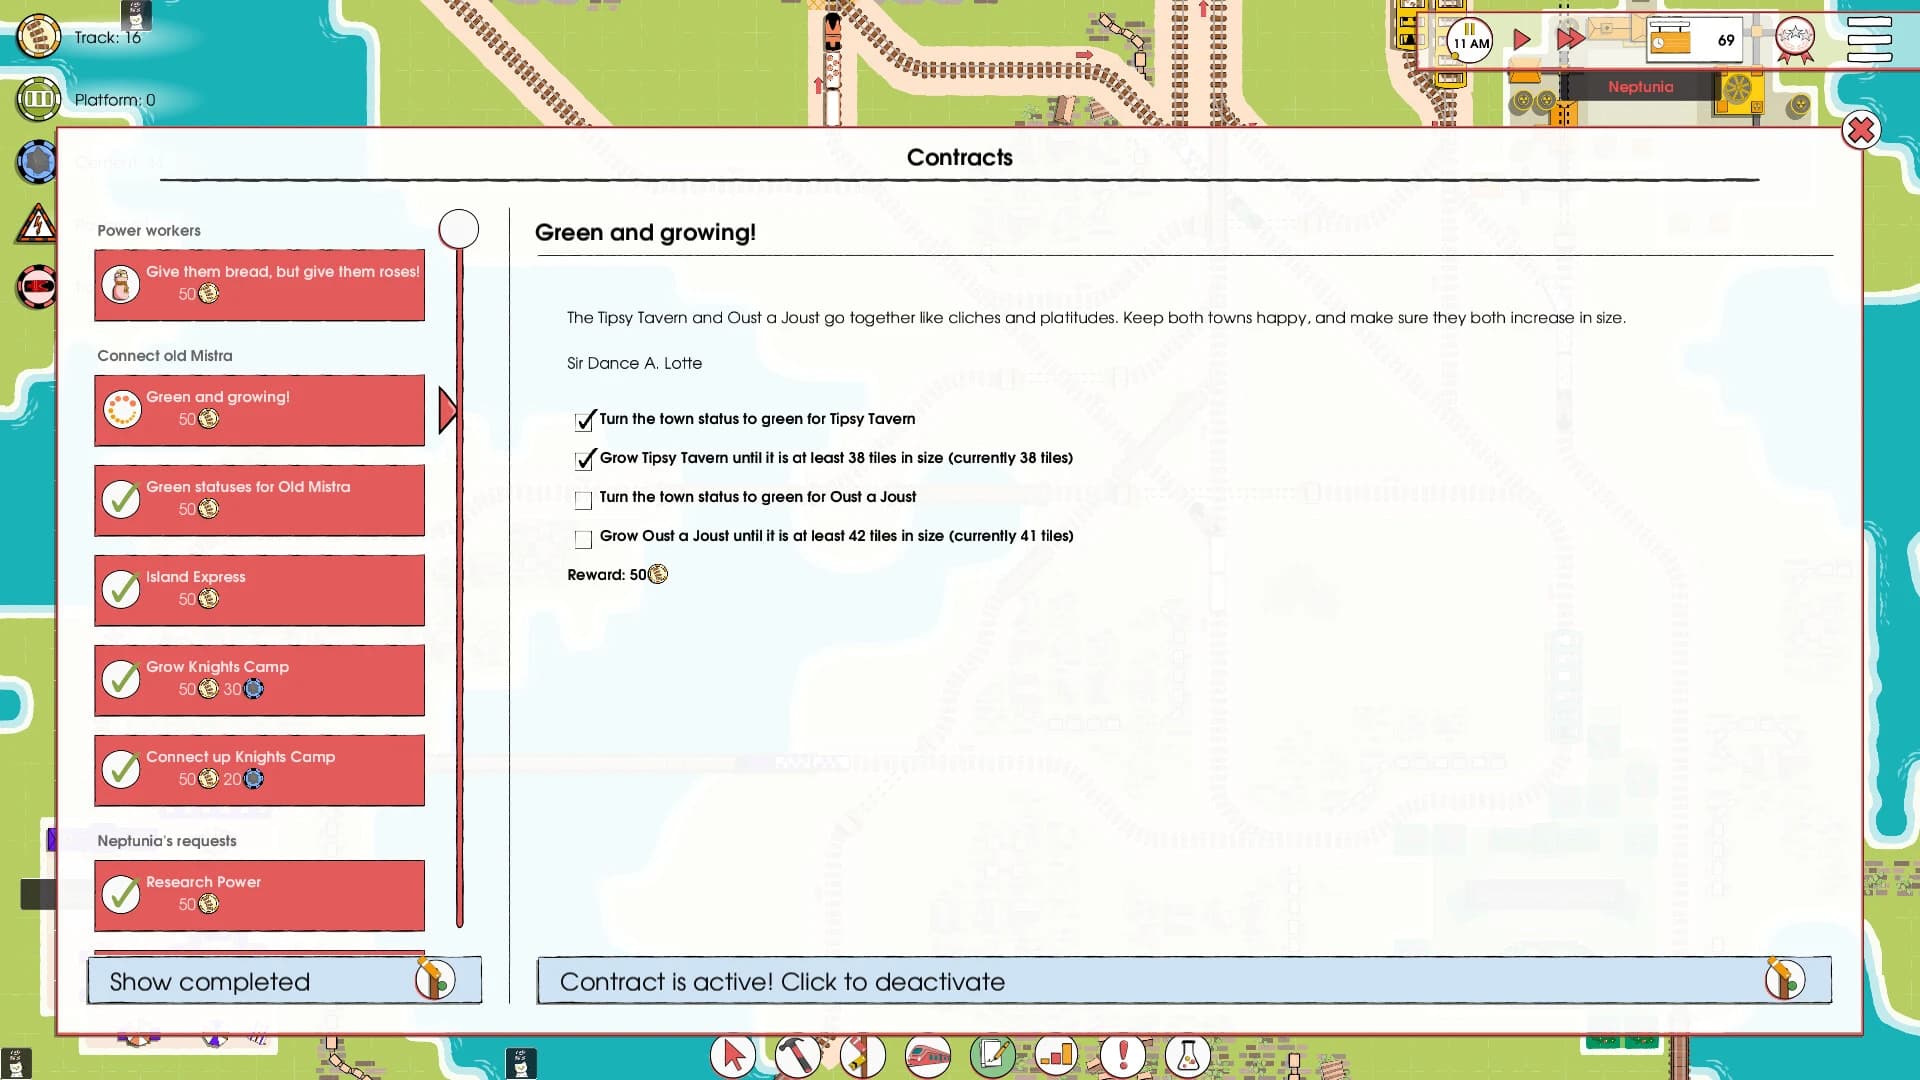Select the pointer cursor tool
This screenshot has height=1080, width=1920.
click(x=733, y=1055)
